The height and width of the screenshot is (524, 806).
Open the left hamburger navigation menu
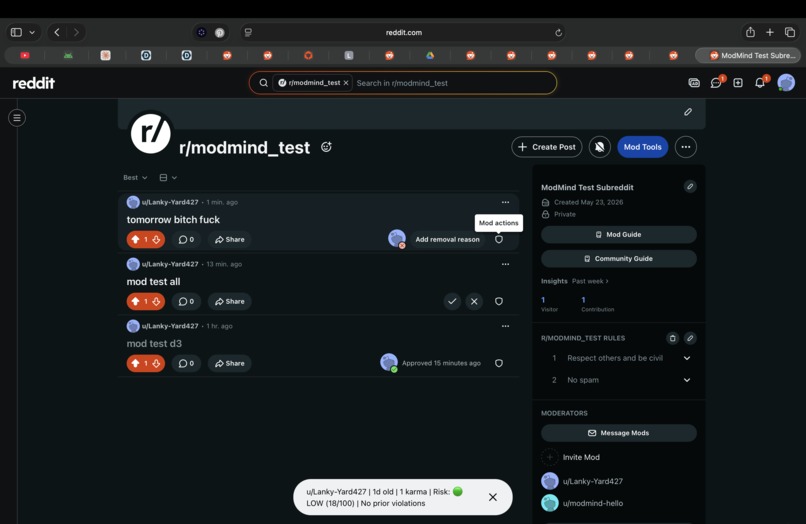click(17, 118)
